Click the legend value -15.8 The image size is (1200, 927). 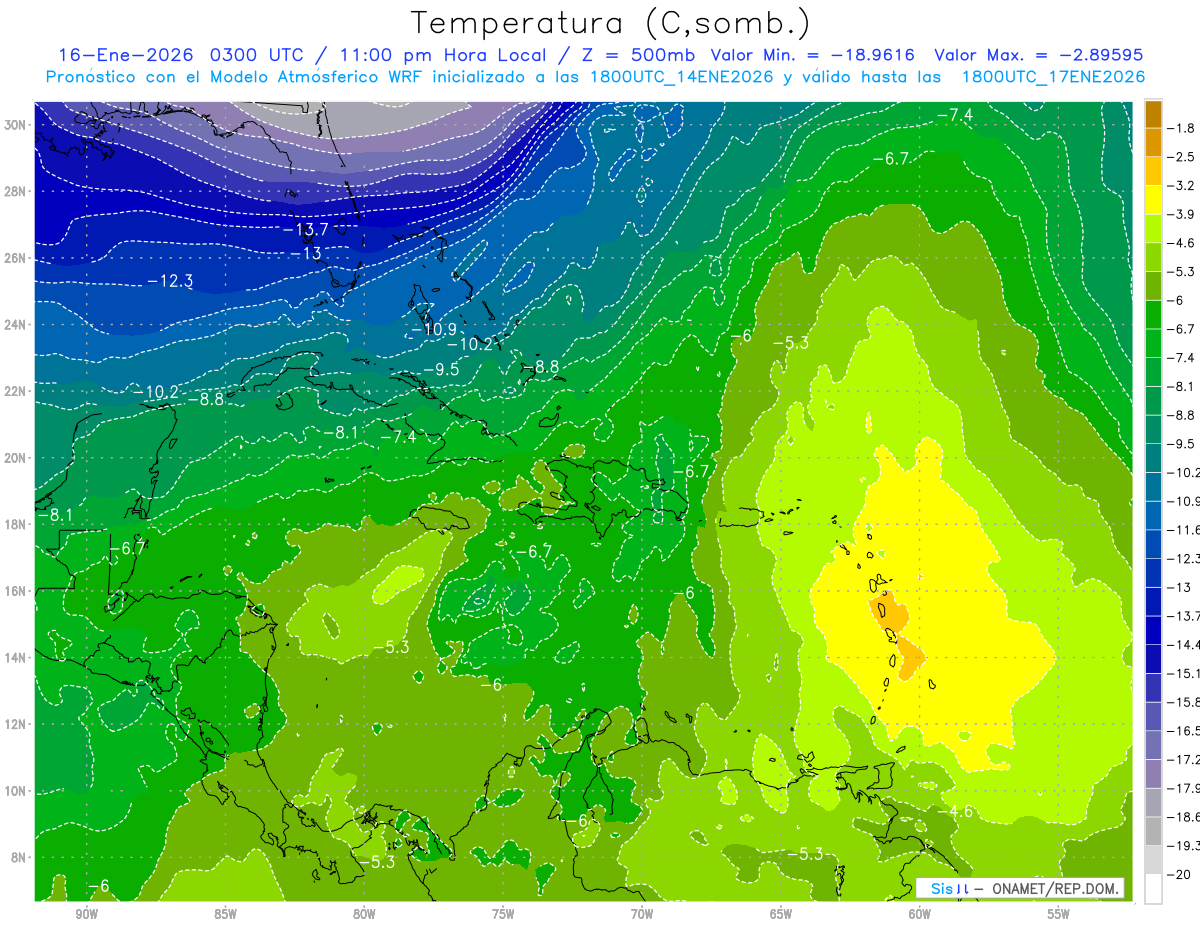(1184, 701)
